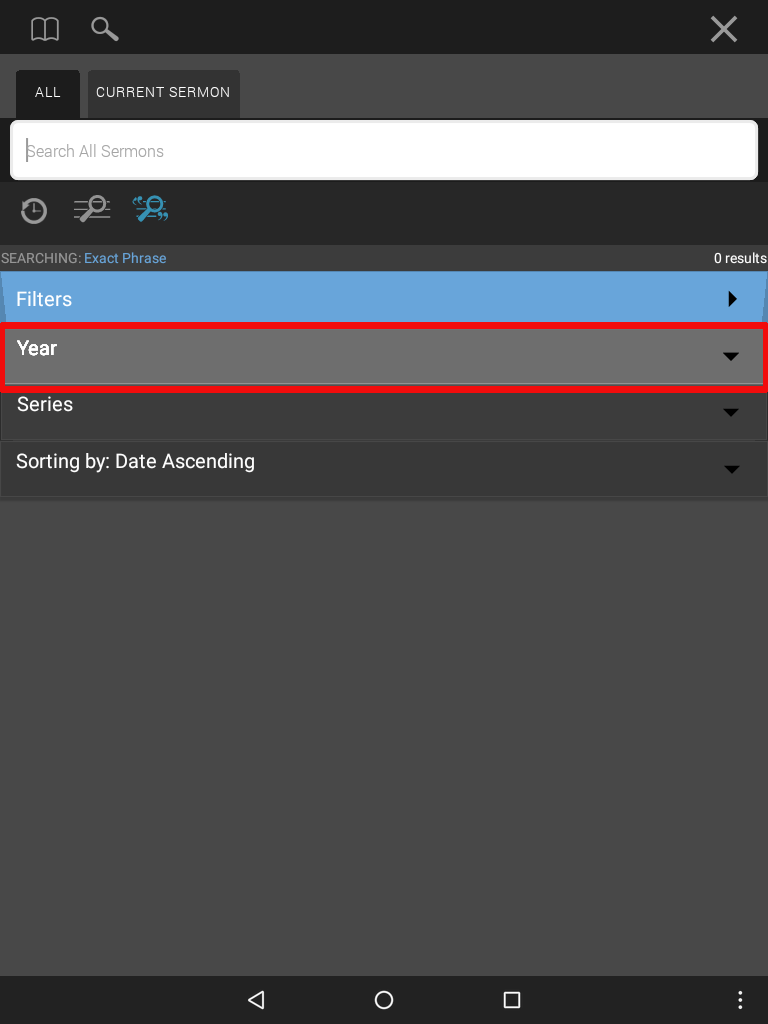
Task: Tap the Android home circle button
Action: (384, 1000)
